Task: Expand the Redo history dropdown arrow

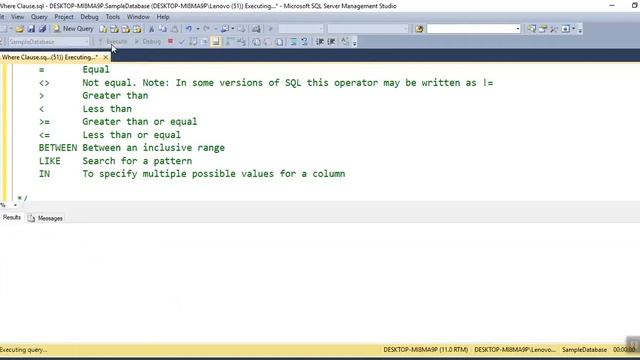Action: [216, 29]
